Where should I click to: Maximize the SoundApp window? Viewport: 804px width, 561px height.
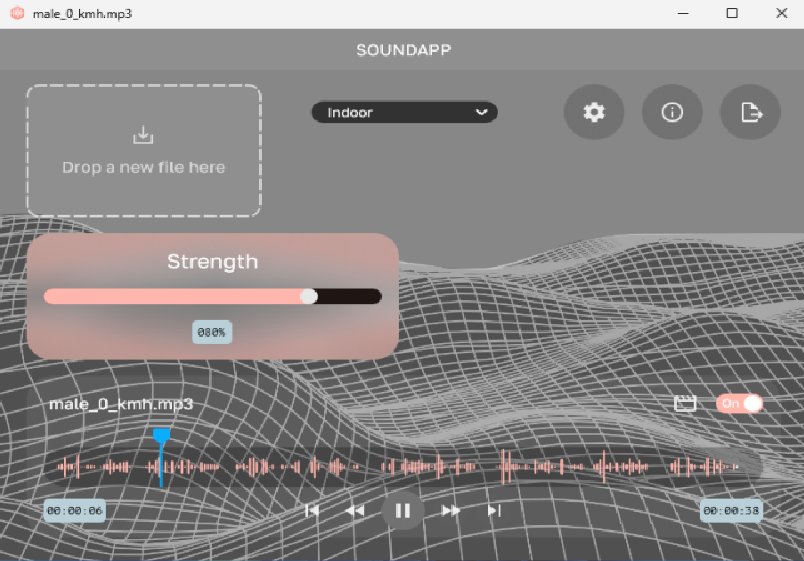point(732,13)
